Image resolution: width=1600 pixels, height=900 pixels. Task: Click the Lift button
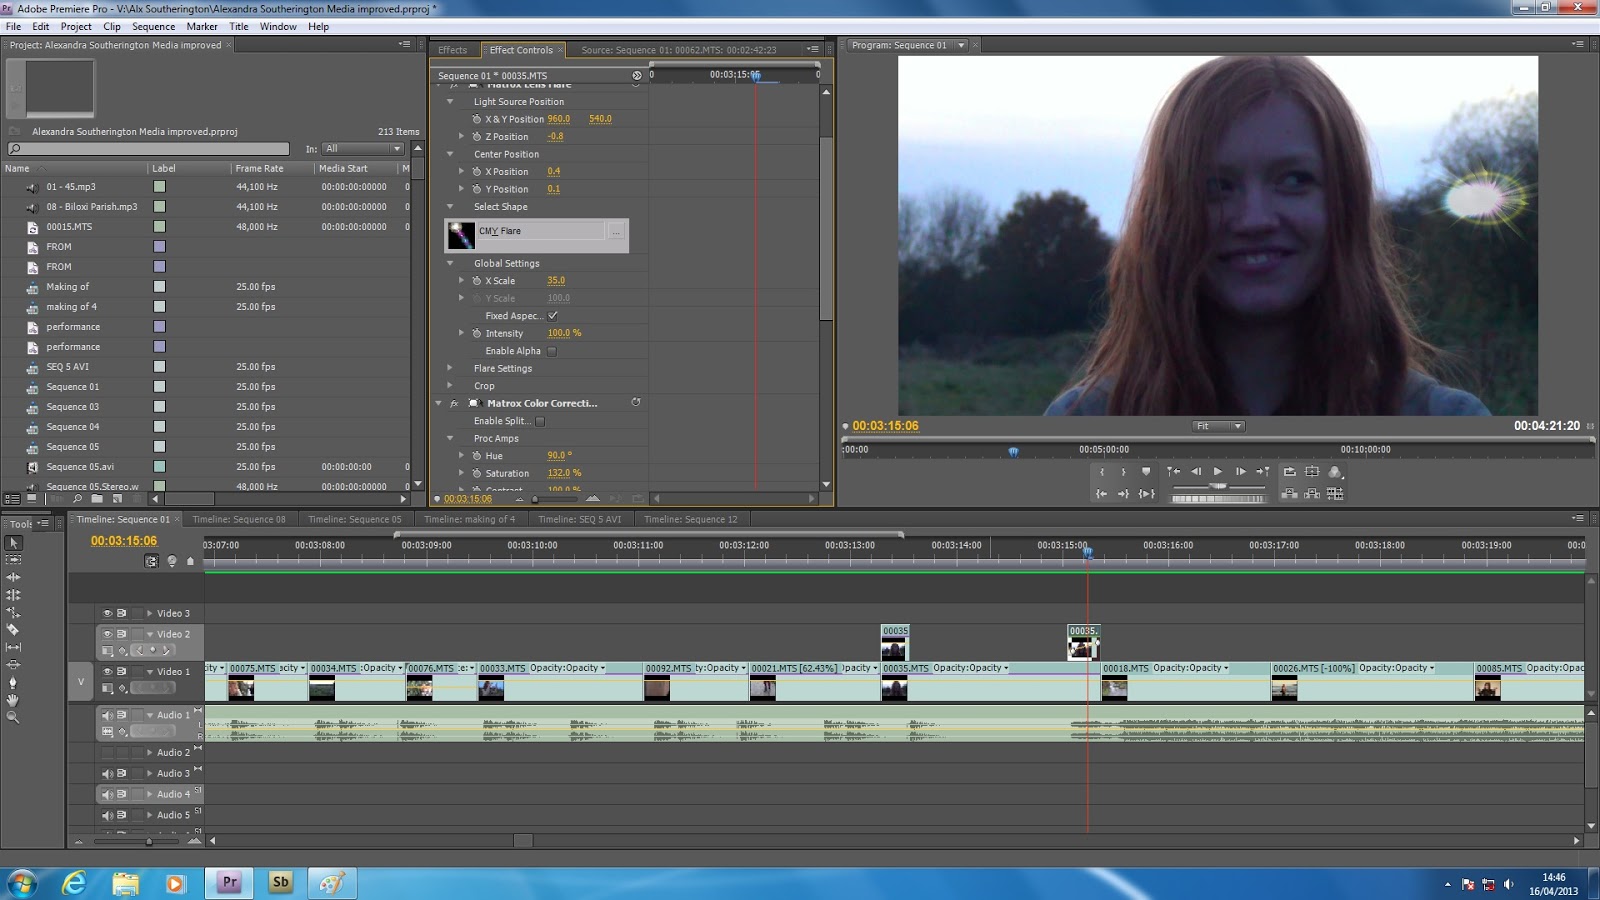pos(1290,494)
